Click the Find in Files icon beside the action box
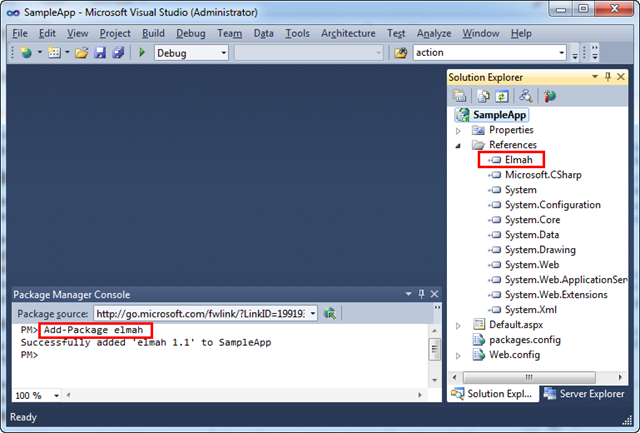This screenshot has height=433, width=640. pyautogui.click(x=401, y=53)
